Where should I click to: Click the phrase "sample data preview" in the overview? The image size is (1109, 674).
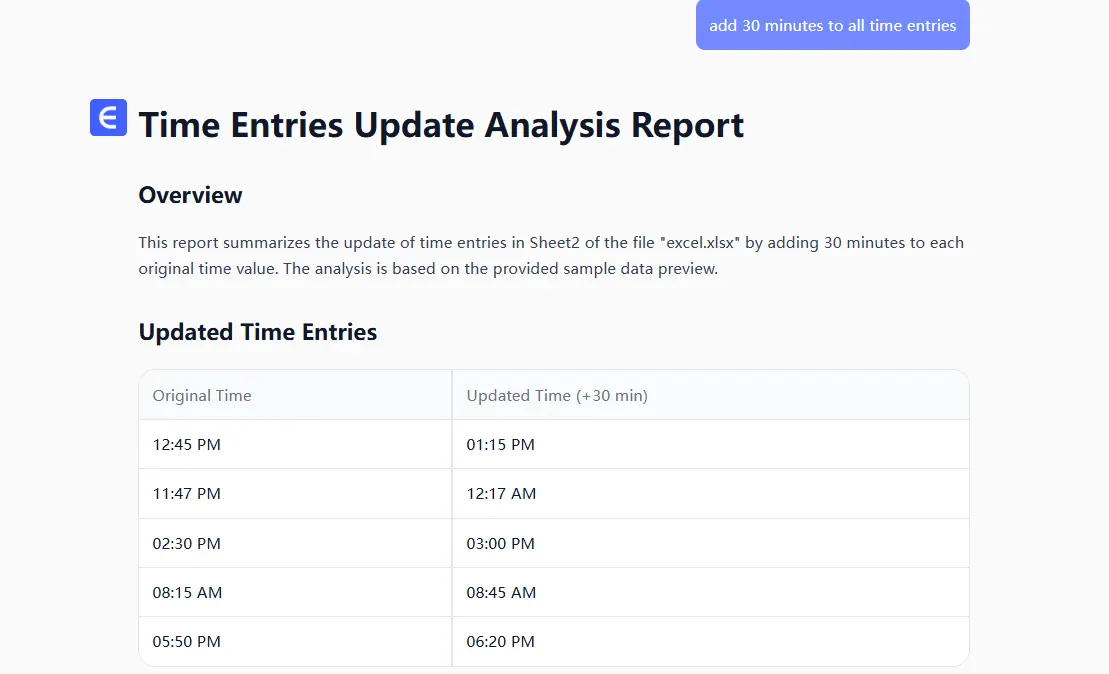[642, 269]
